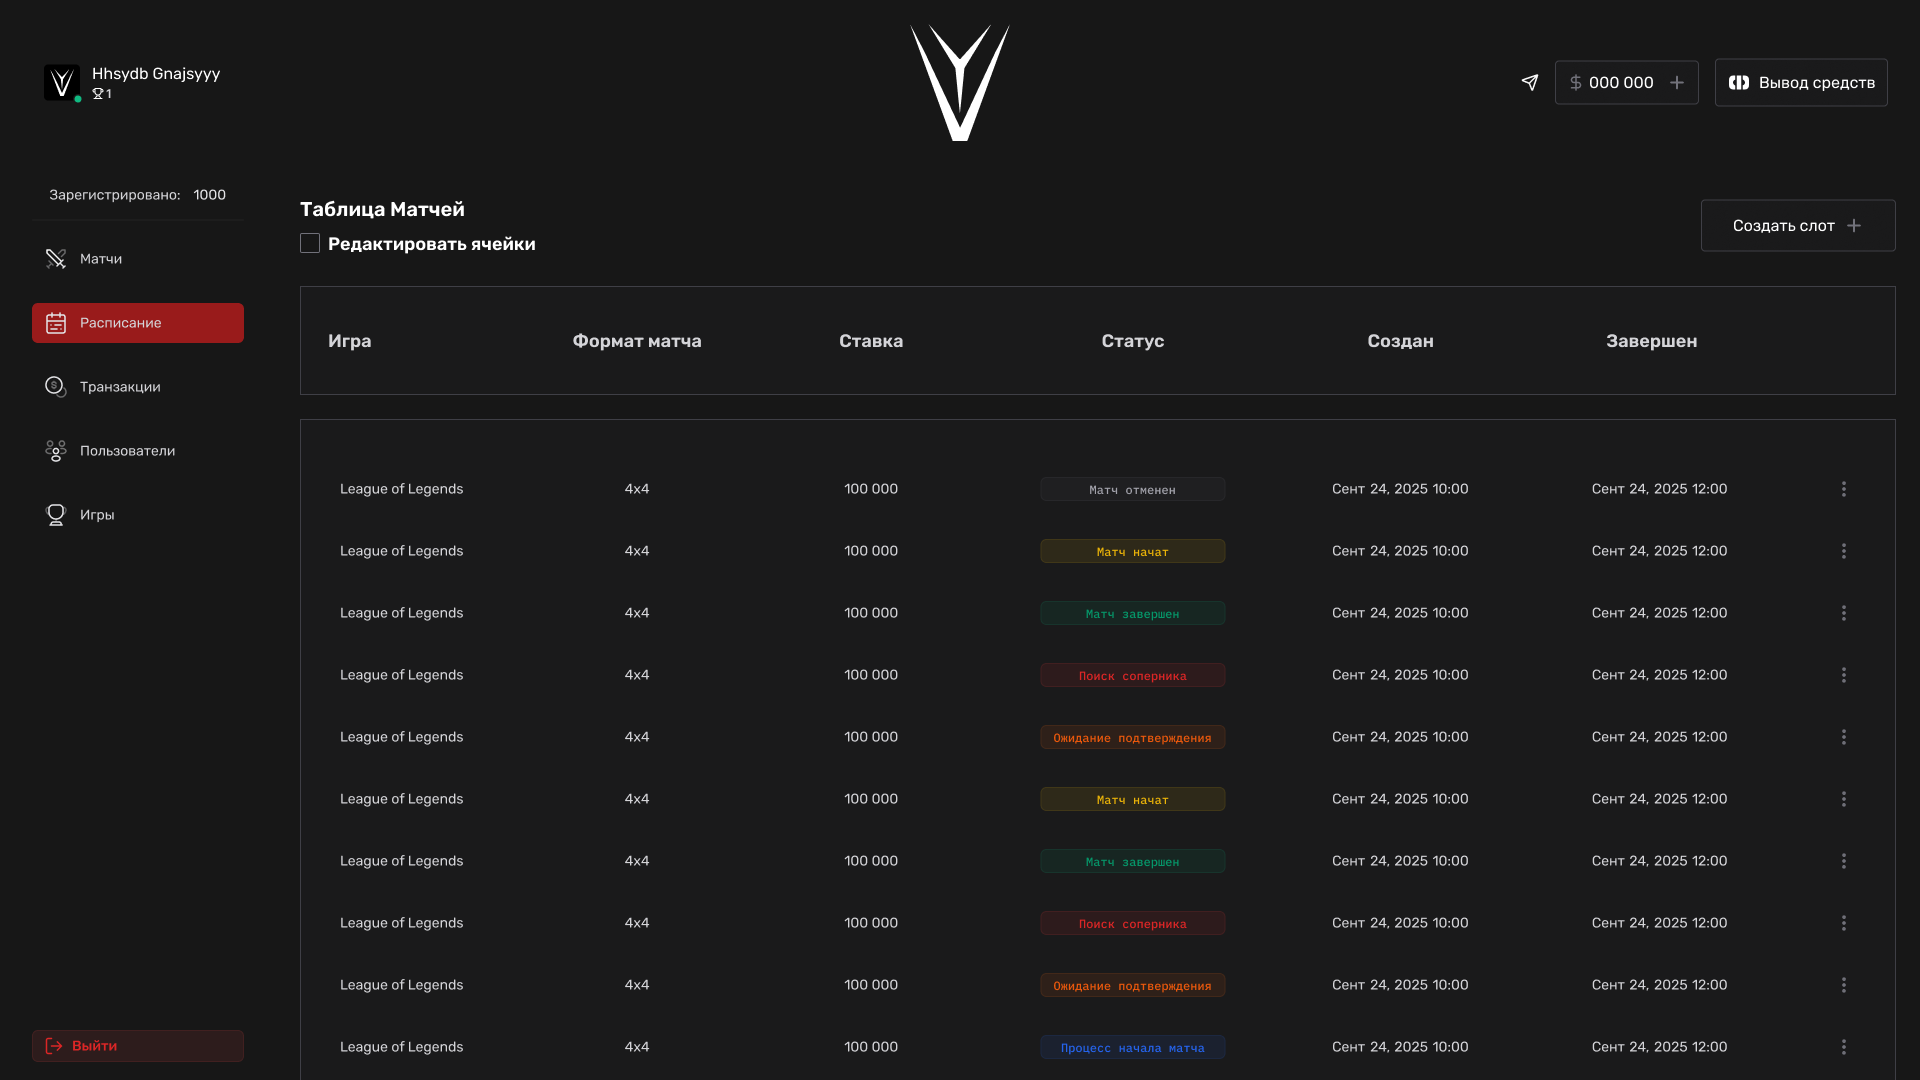Open the three-dot menu of the second Ожидание подтверждения row
This screenshot has height=1080, width=1920.
click(1844, 985)
